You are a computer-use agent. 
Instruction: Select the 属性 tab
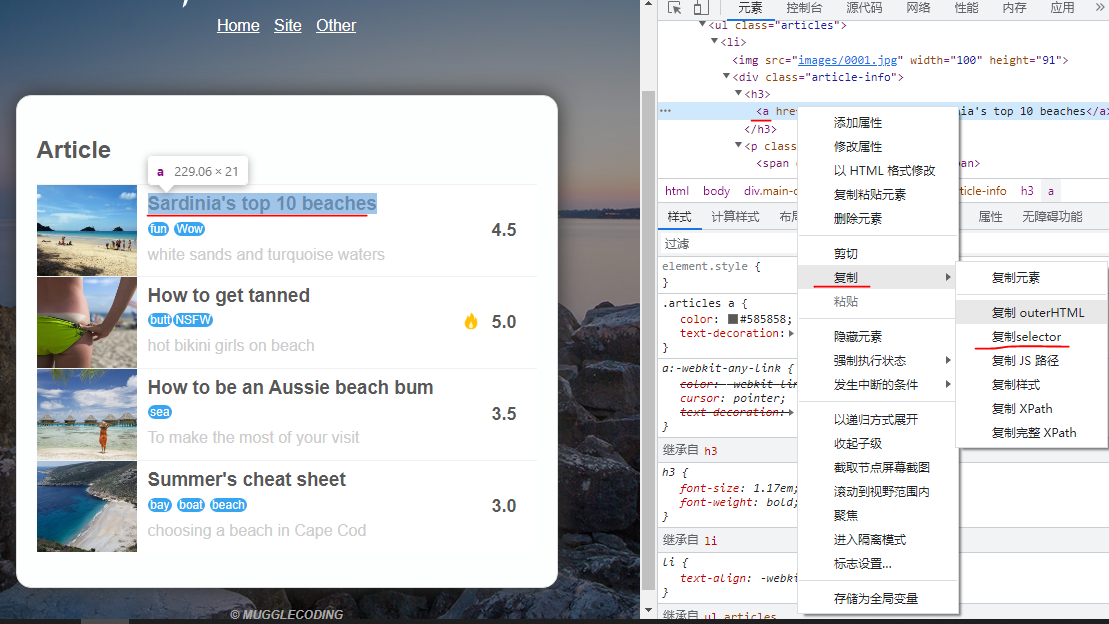point(990,217)
